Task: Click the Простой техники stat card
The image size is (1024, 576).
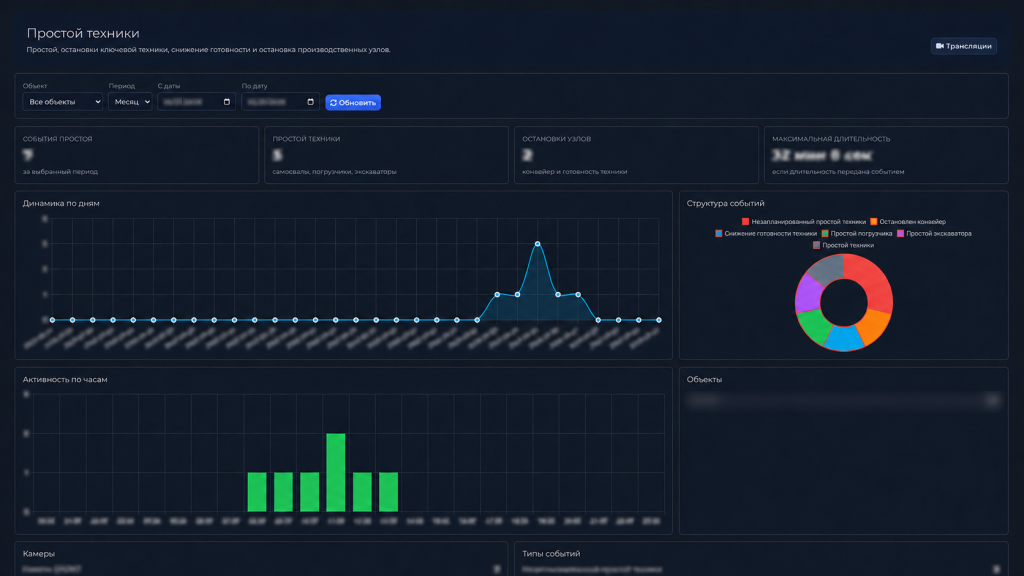Action: (x=386, y=155)
